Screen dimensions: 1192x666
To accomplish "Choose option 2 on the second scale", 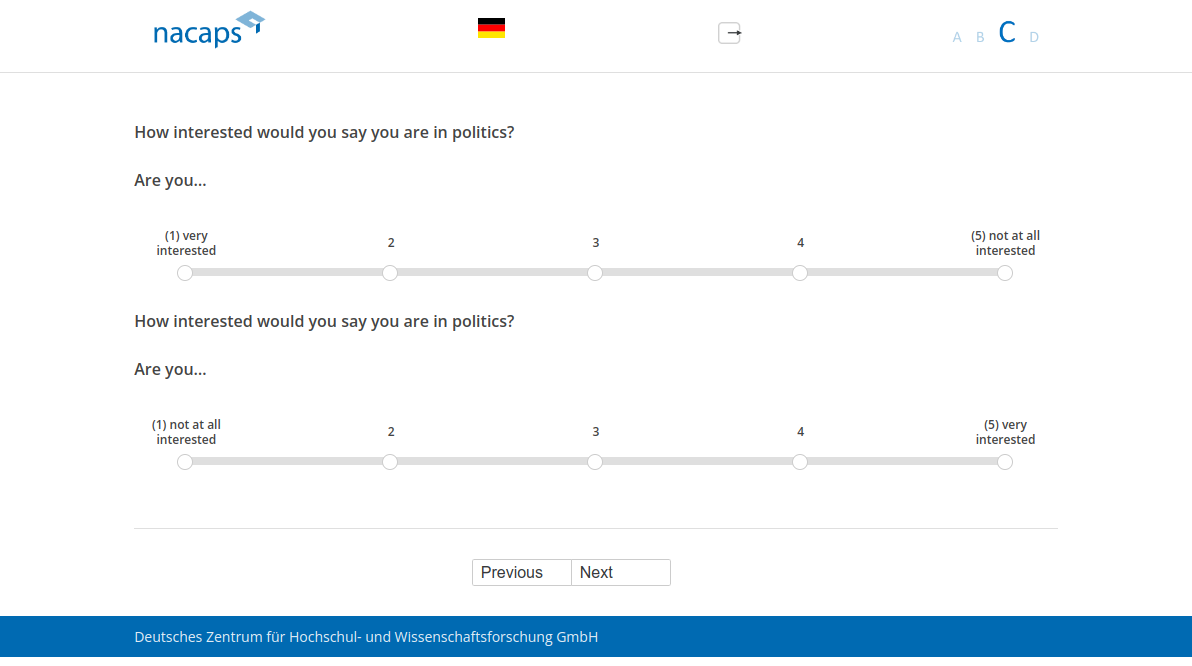I will click(x=390, y=462).
